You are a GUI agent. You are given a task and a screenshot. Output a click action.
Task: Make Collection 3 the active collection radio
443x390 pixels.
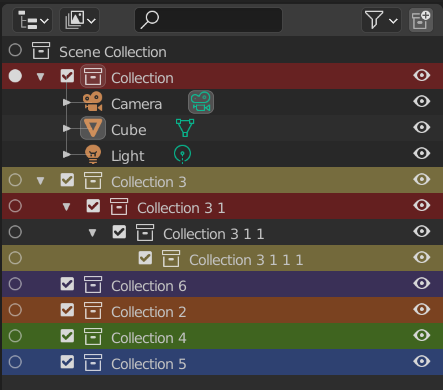[15, 180]
